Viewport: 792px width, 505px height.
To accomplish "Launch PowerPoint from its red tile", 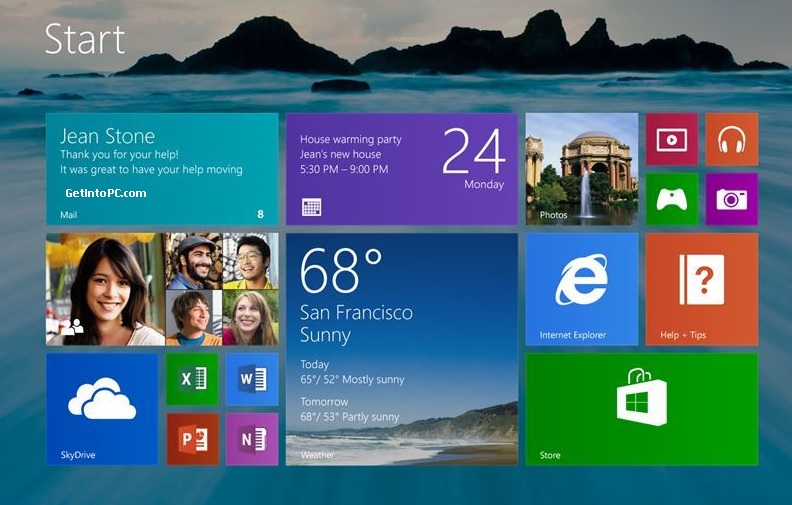I will click(x=192, y=439).
